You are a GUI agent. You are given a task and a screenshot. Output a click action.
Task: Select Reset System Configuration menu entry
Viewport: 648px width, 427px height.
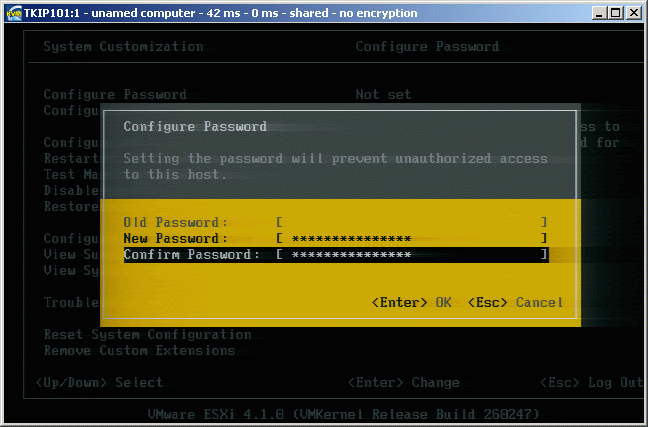coord(147,334)
